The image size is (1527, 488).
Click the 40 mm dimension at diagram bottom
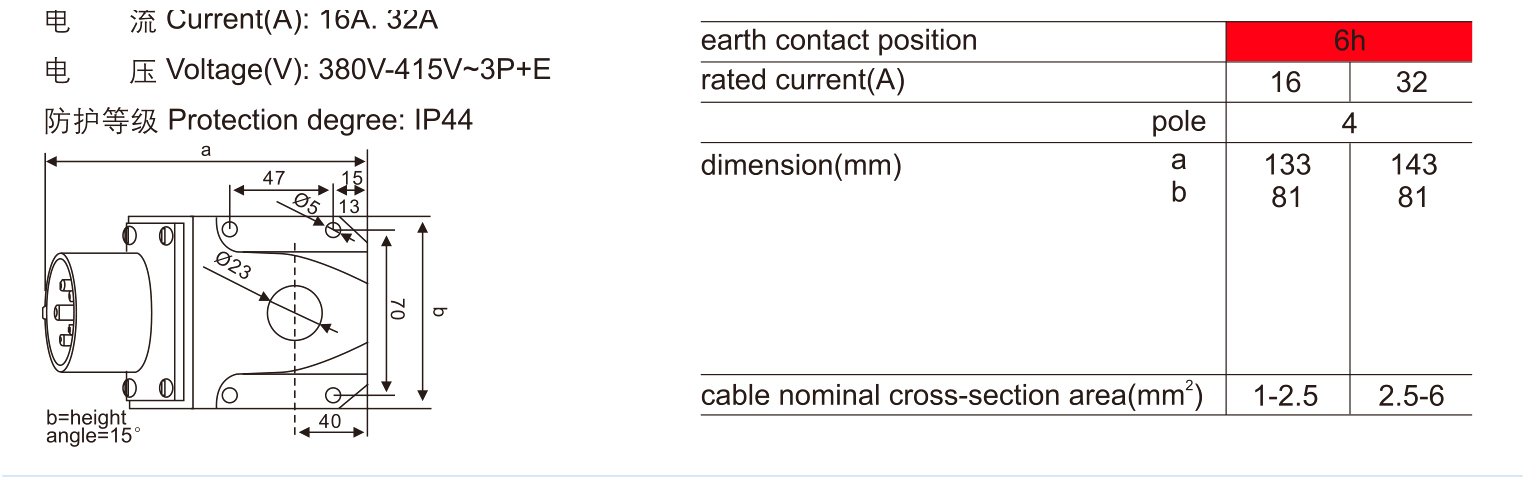[330, 422]
